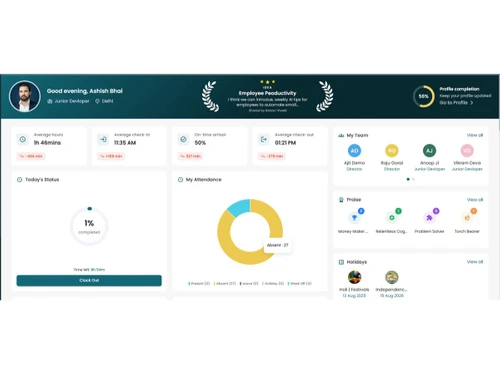The image size is (500, 375).
Task: Click the right laurel wreath icon
Action: [324, 96]
